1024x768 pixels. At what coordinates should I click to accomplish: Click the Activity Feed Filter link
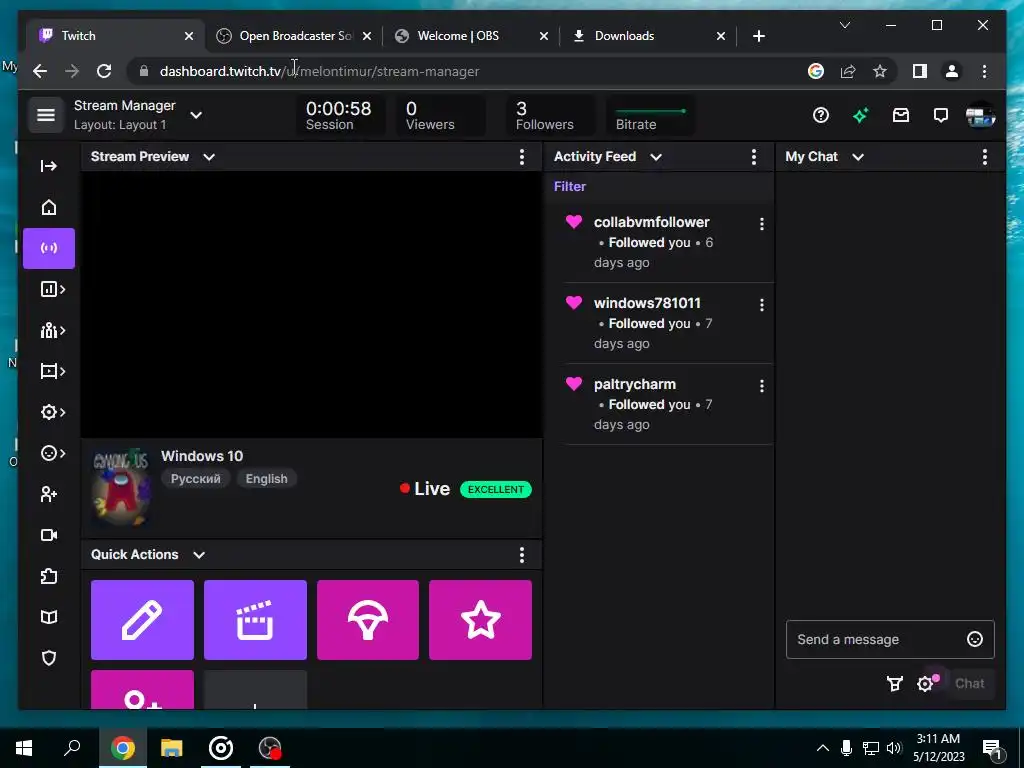(569, 186)
